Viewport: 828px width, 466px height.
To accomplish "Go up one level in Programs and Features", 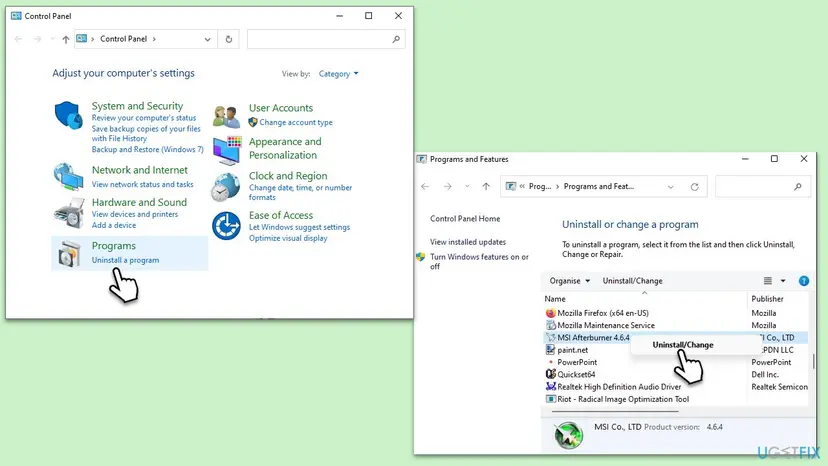I will pos(486,187).
